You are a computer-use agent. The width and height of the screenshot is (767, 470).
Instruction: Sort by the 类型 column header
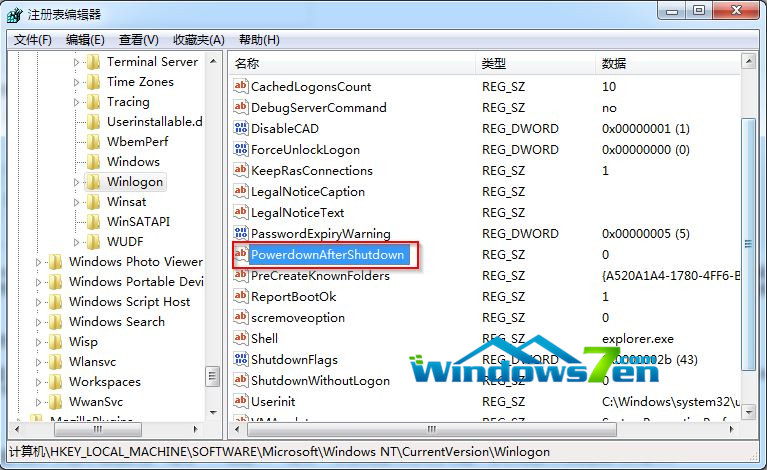click(x=535, y=64)
